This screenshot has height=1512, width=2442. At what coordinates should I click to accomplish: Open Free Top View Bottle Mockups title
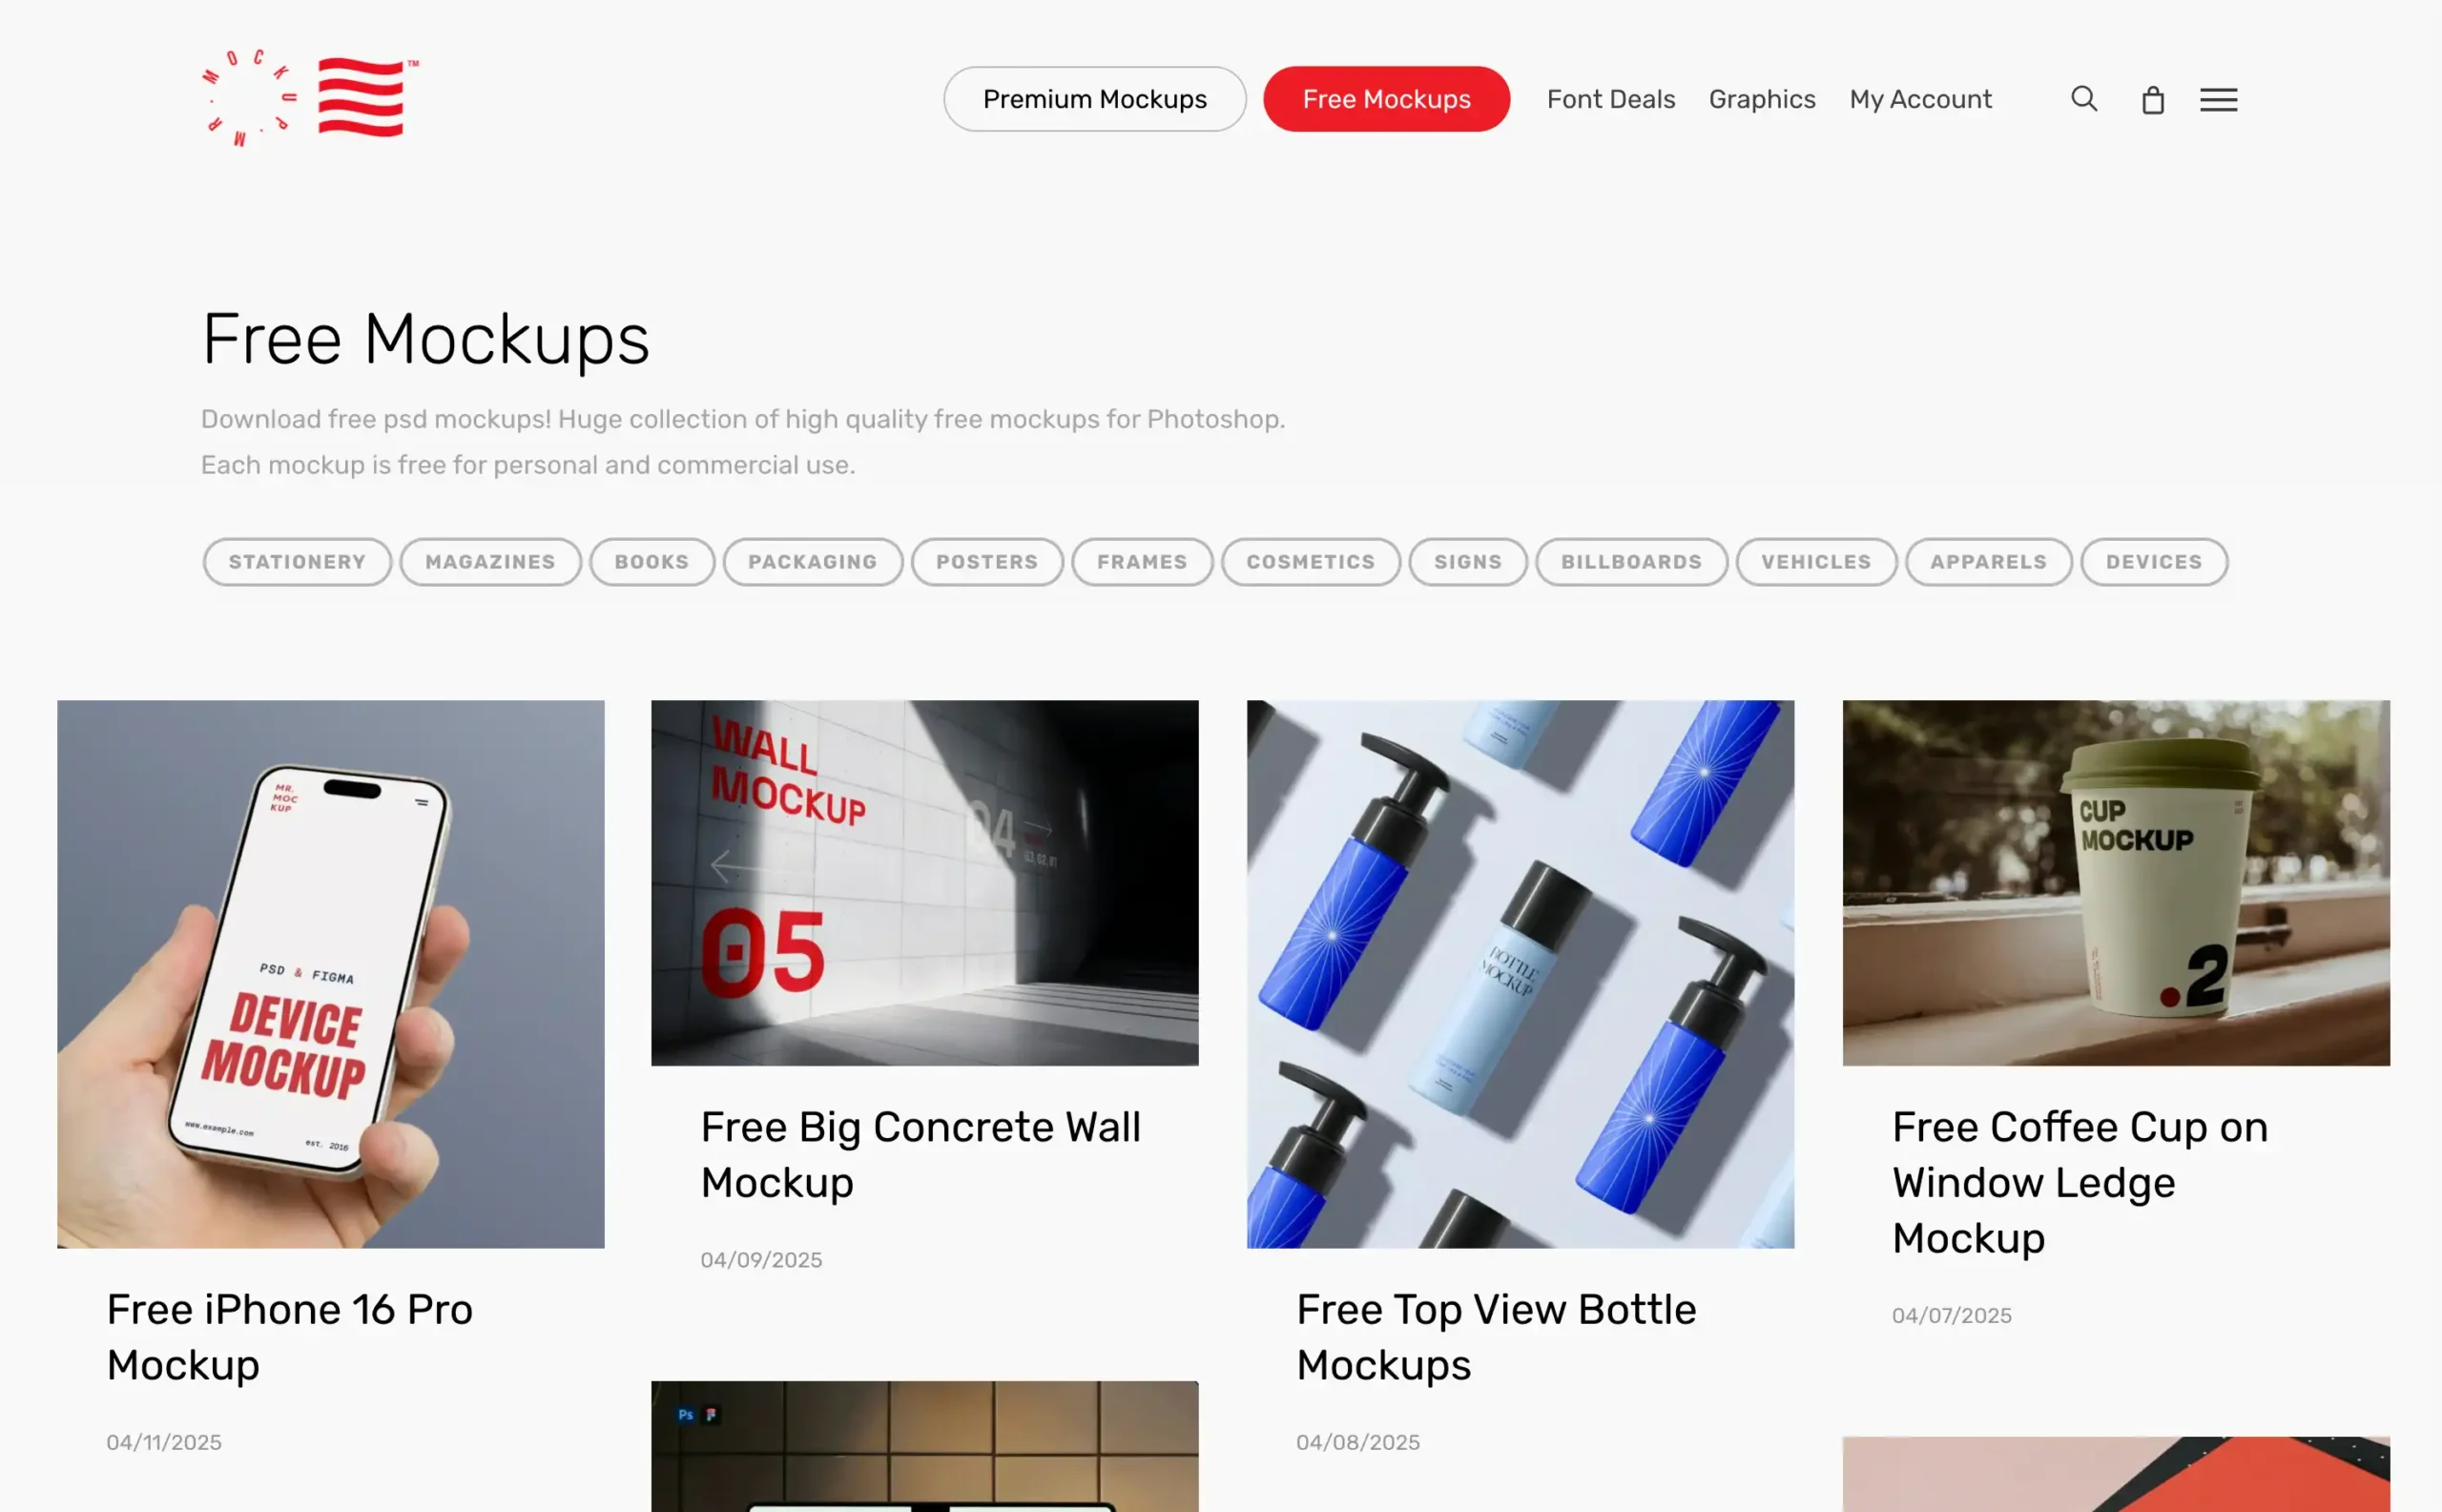(x=1496, y=1337)
